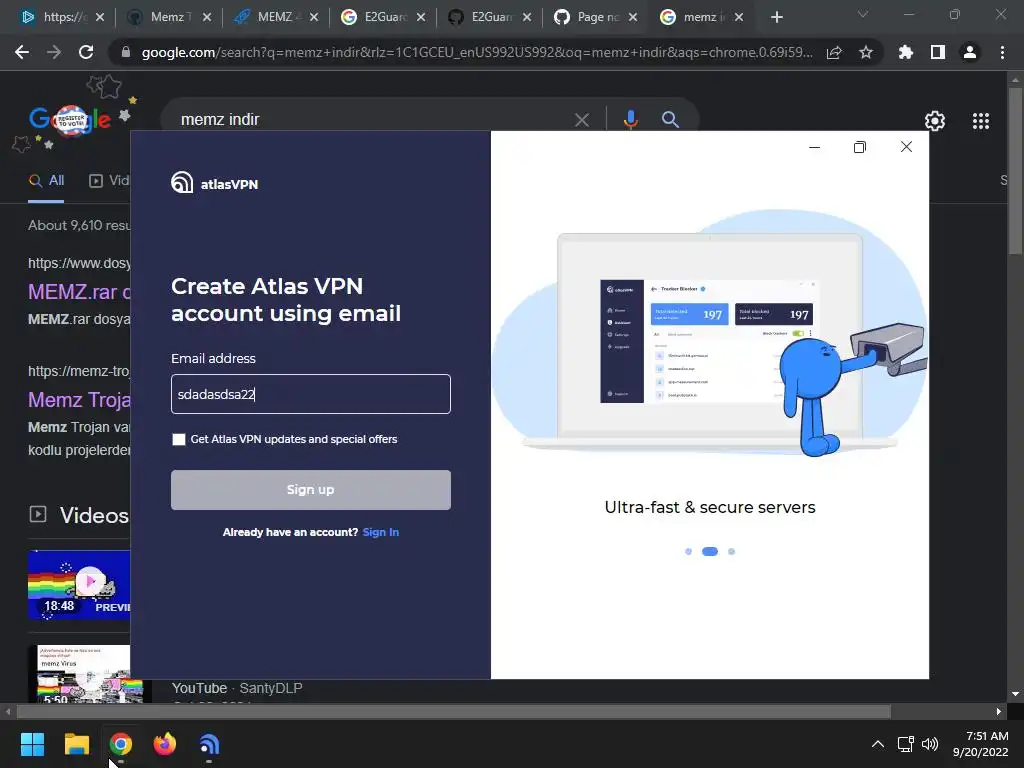Open the Windows Start menu
This screenshot has height=768, width=1024.
(x=32, y=744)
